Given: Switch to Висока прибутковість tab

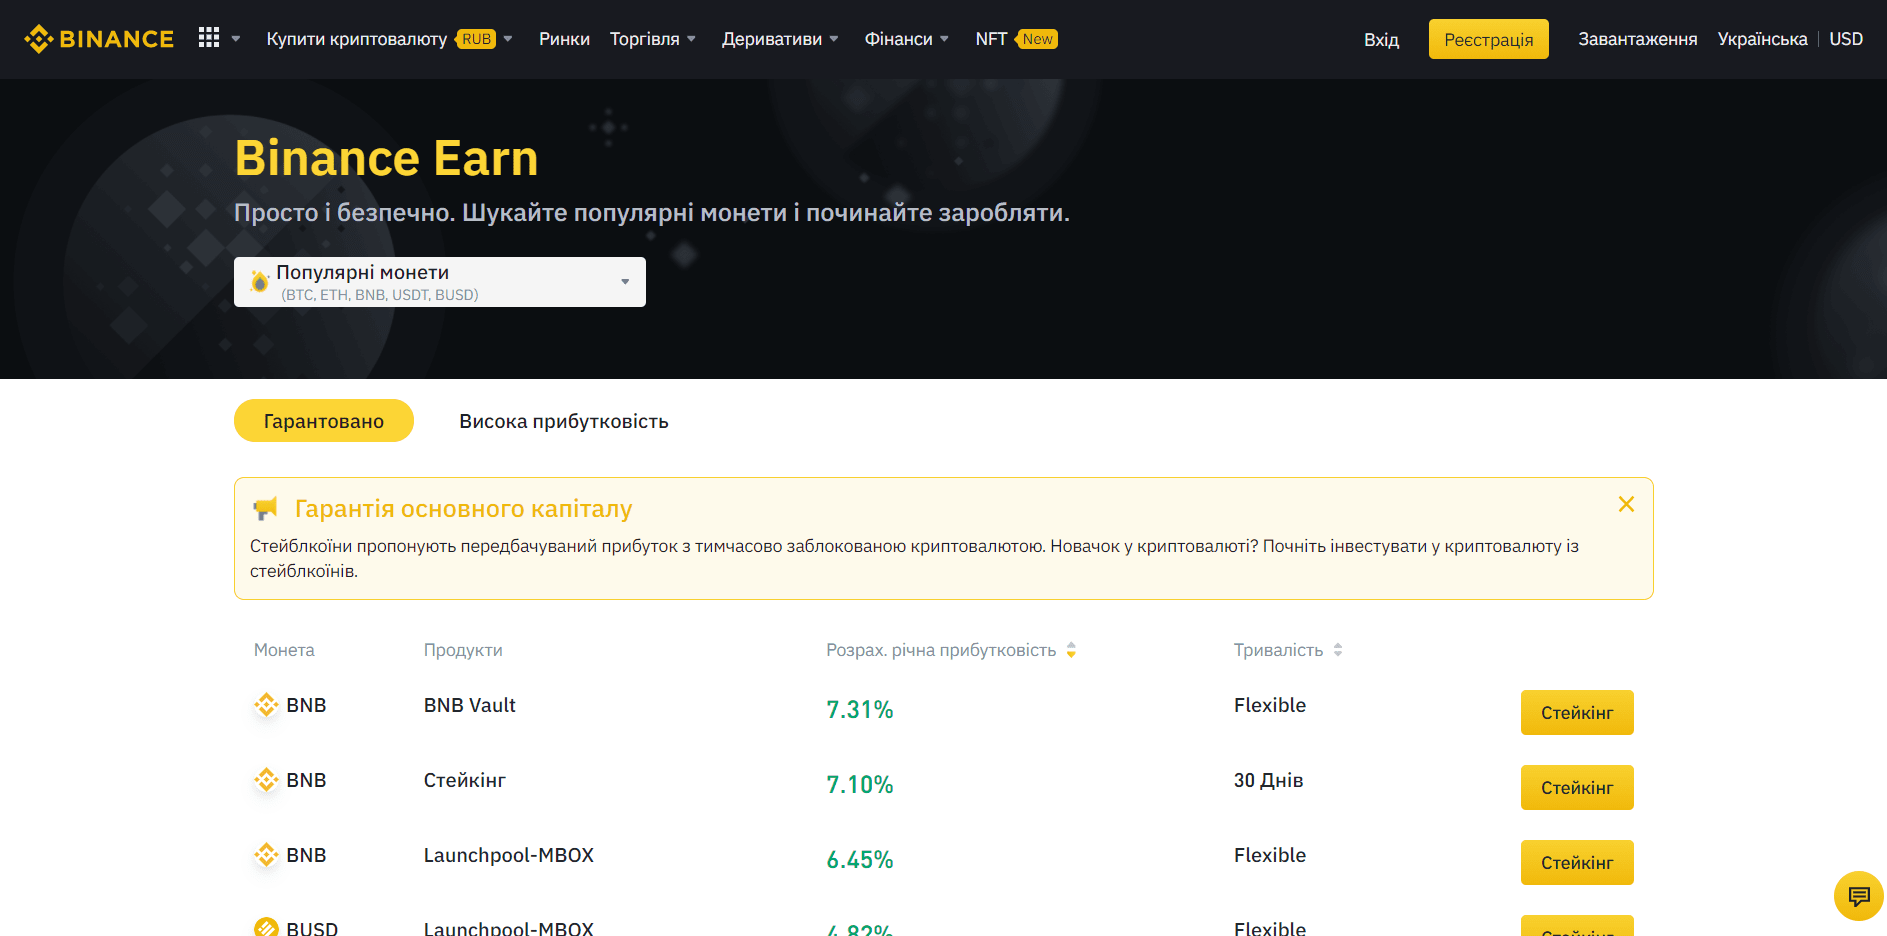Looking at the screenshot, I should [x=564, y=421].
